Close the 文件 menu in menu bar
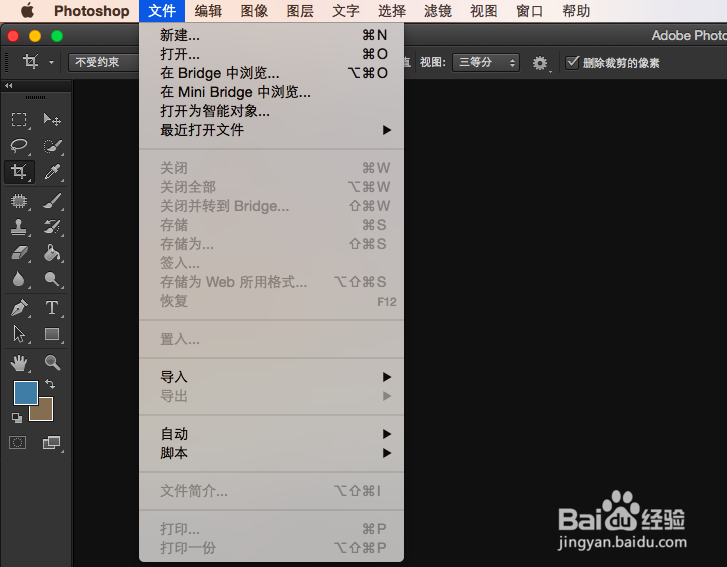The width and height of the screenshot is (727, 567). [x=162, y=11]
